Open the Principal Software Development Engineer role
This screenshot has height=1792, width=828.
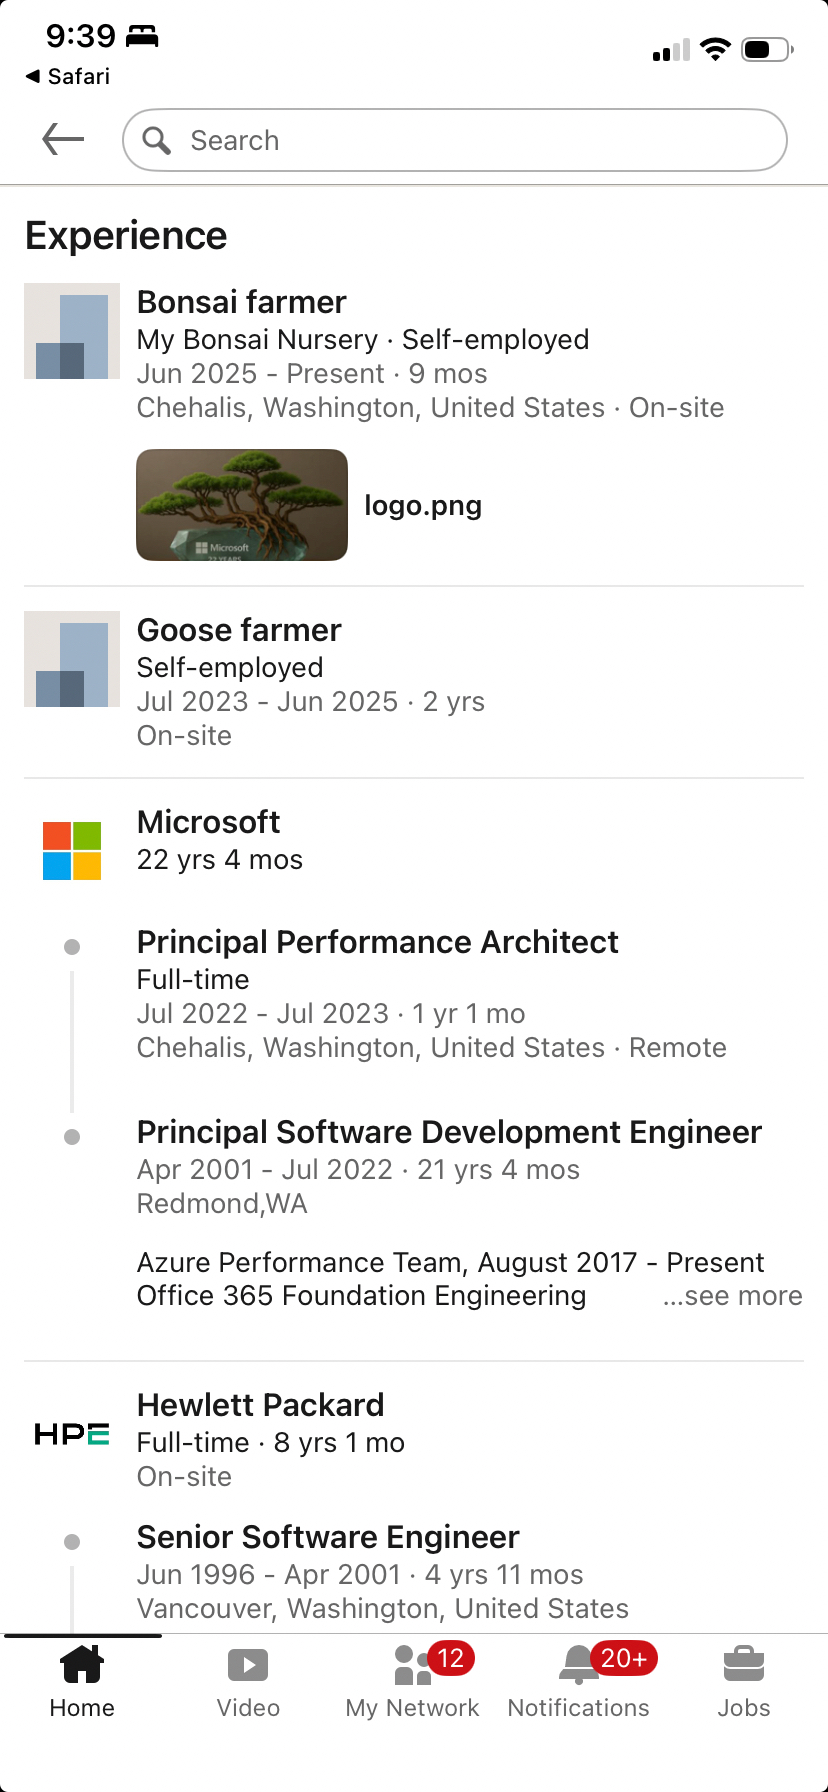tap(449, 1132)
